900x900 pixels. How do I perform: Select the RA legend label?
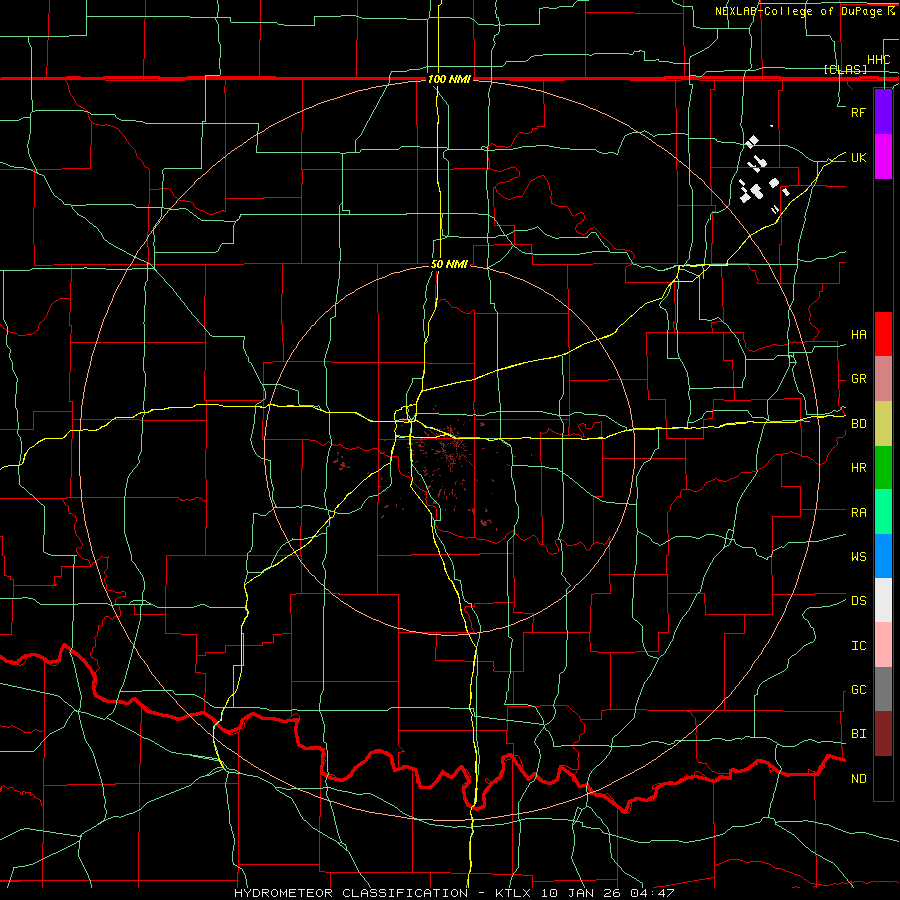[x=858, y=513]
